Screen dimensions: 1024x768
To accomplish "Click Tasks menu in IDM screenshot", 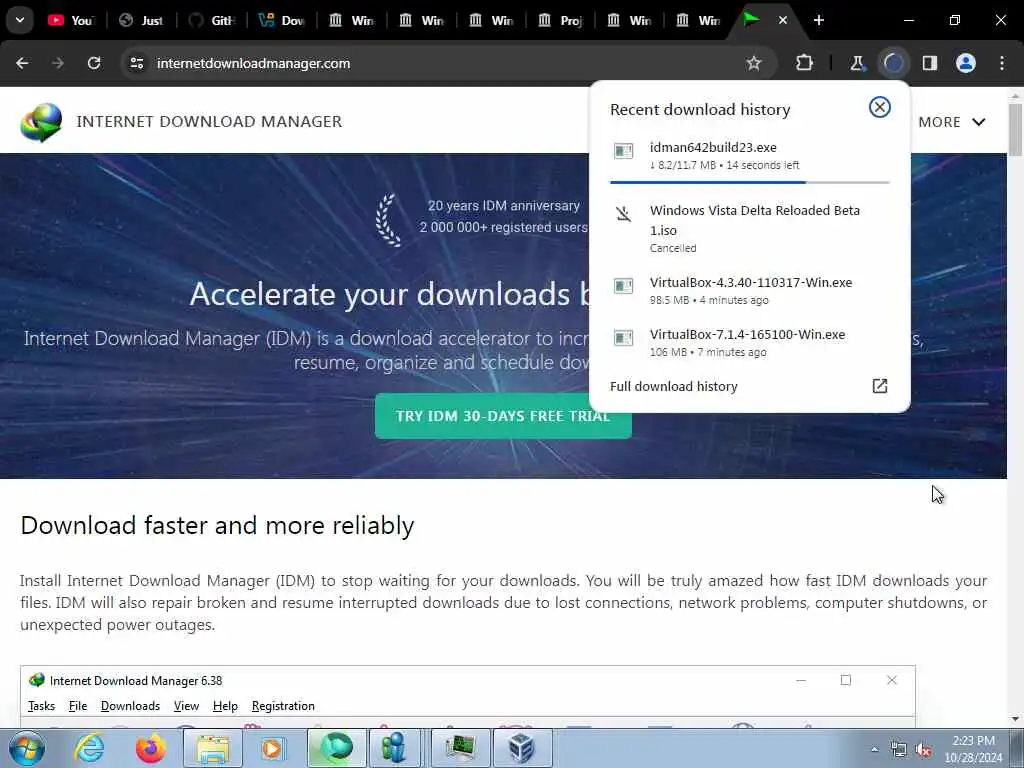I will click(x=41, y=706).
